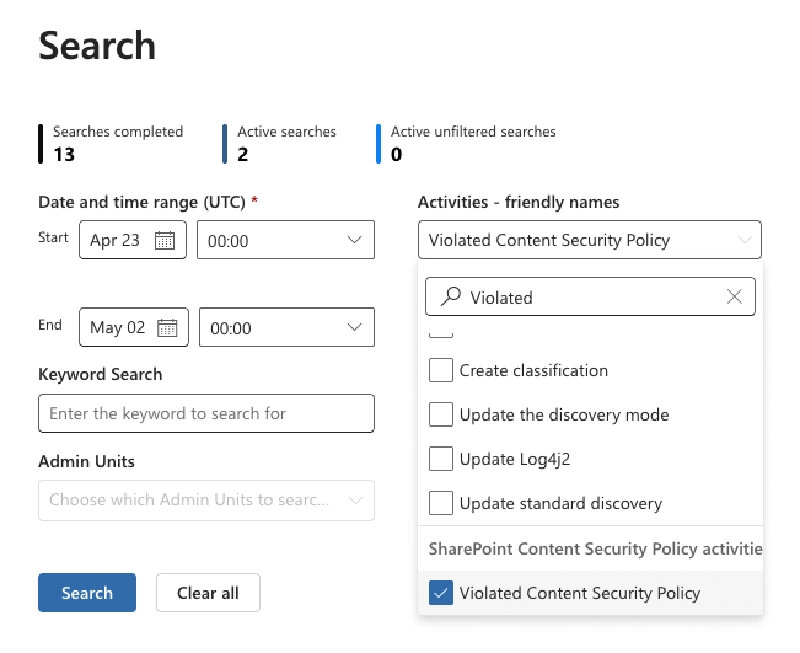Image resolution: width=800 pixels, height=653 pixels.
Task: Open the Start date calendar picker
Action: coord(167,239)
